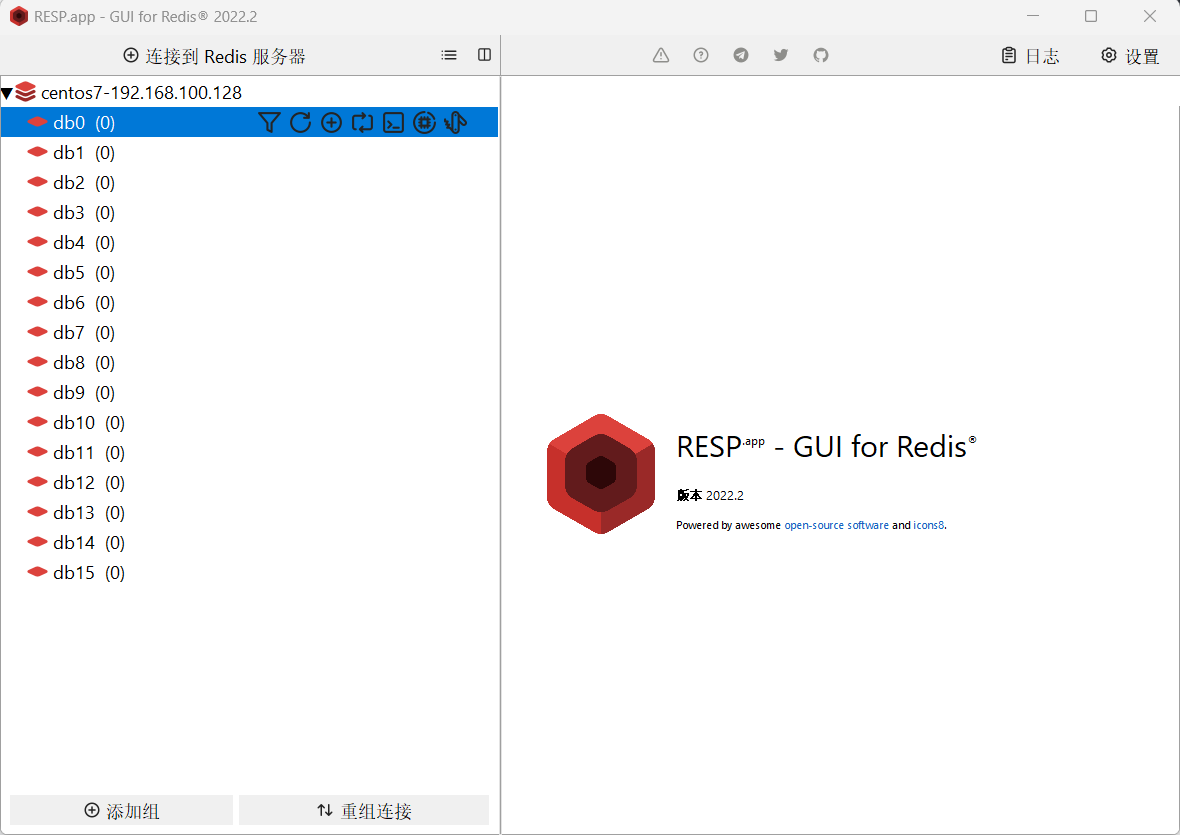The image size is (1180, 835).
Task: Open memory analysis icon on db0 row
Action: point(424,123)
